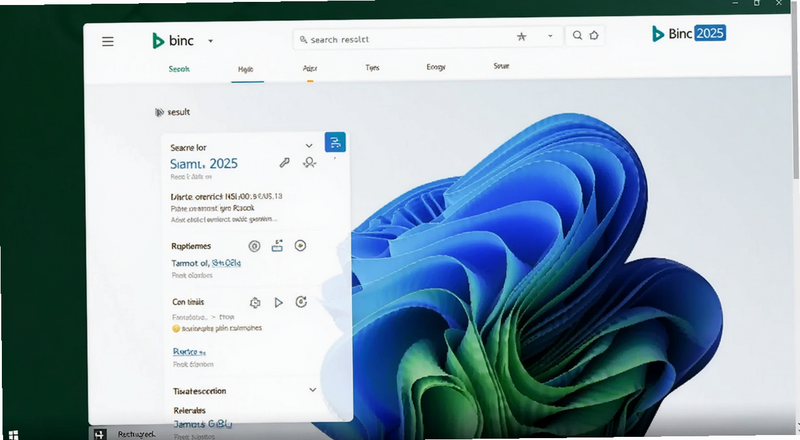Screen dimensions: 800x440
Task: Click the person icon beside Siamı. 2025
Action: click(x=309, y=163)
